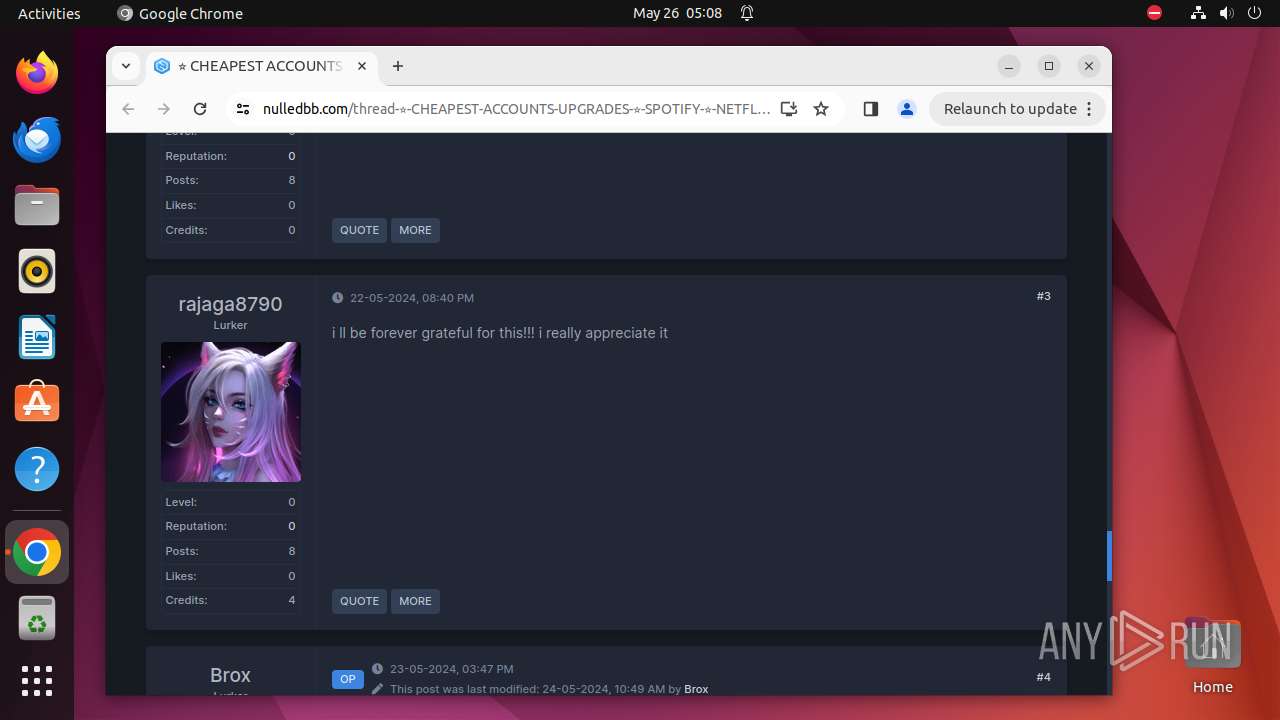Viewport: 1280px width, 720px height.
Task: Open a new browser tab
Action: 398,66
